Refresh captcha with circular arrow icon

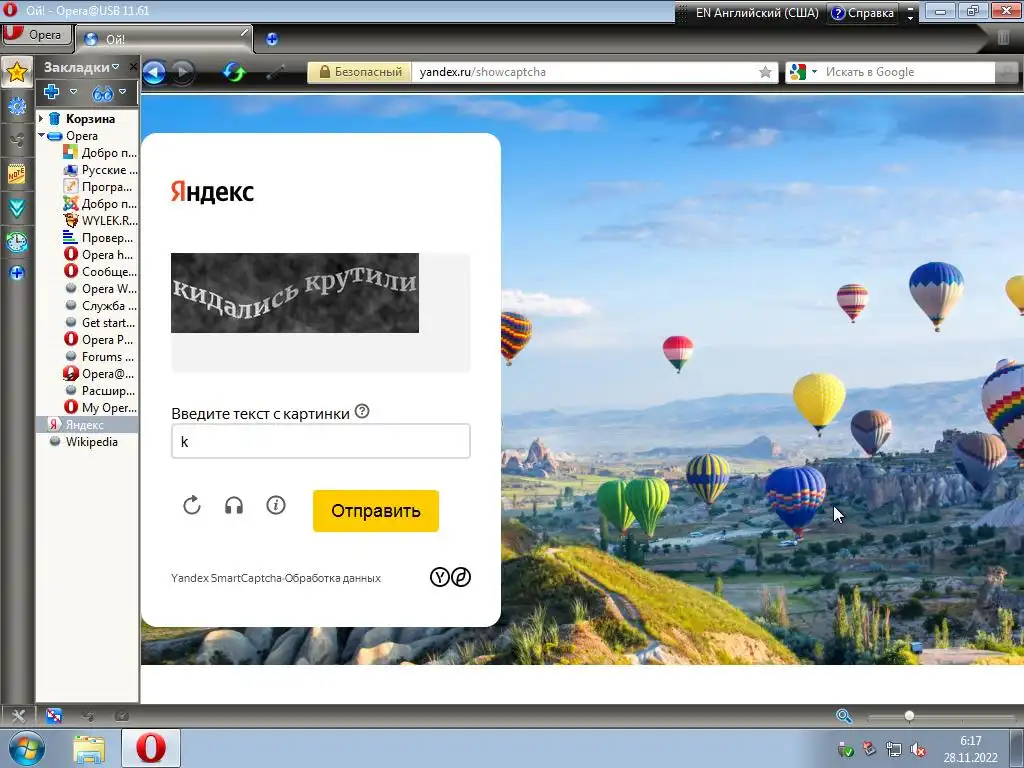[x=192, y=505]
